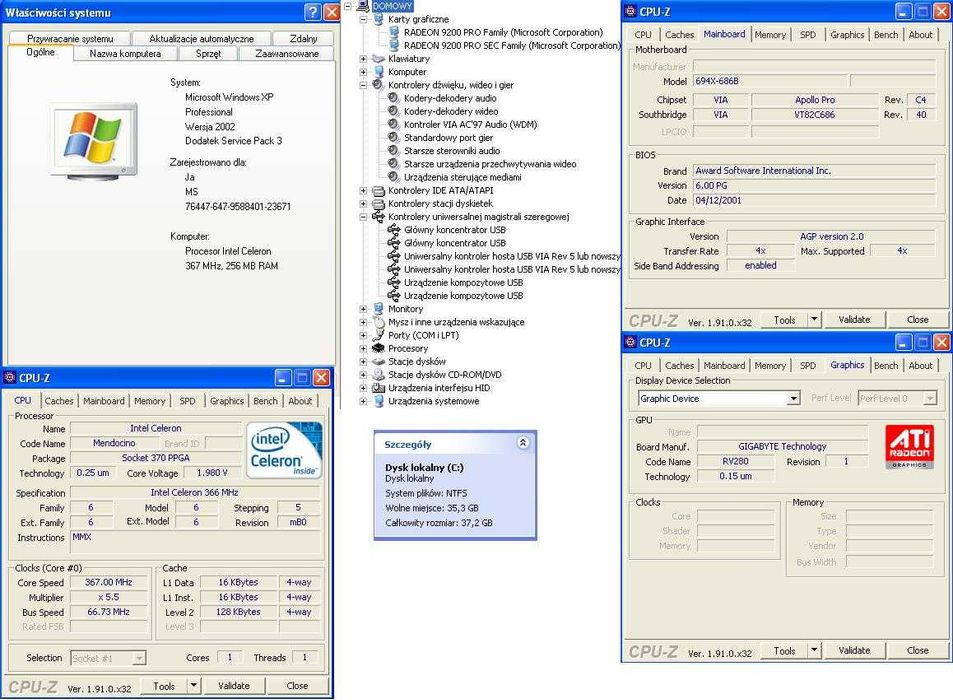Click the Monitory category icon
The height and width of the screenshot is (700, 953).
(378, 309)
